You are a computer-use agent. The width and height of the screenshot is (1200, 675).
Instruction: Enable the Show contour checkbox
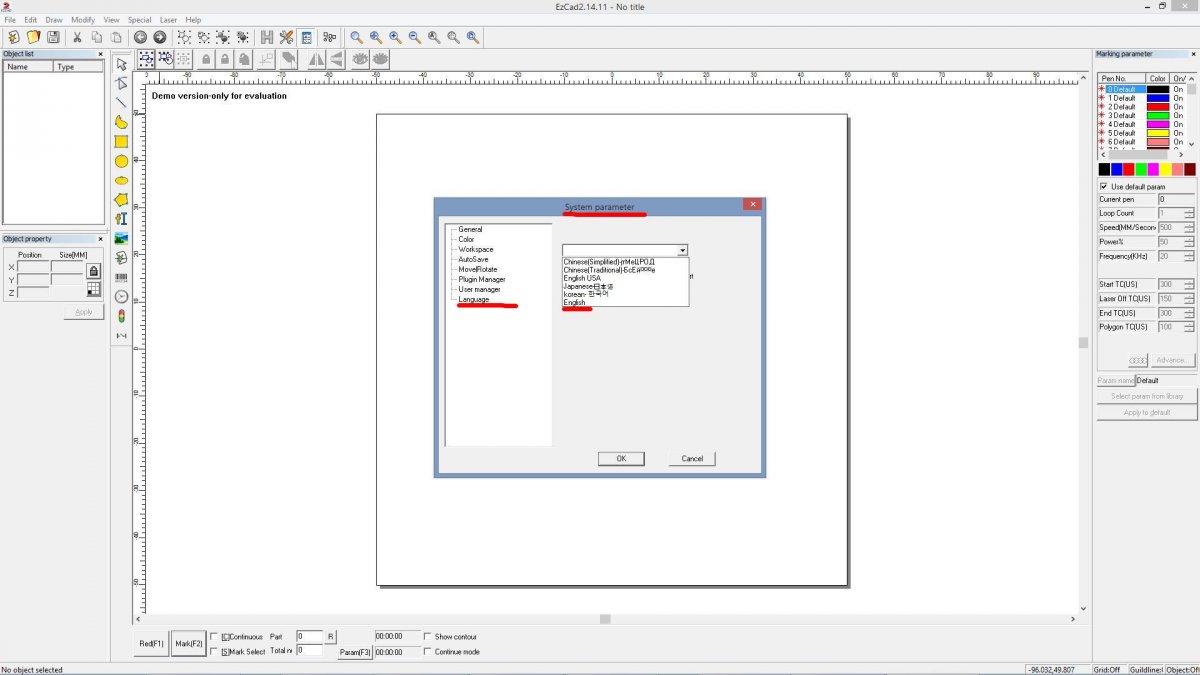click(x=428, y=637)
